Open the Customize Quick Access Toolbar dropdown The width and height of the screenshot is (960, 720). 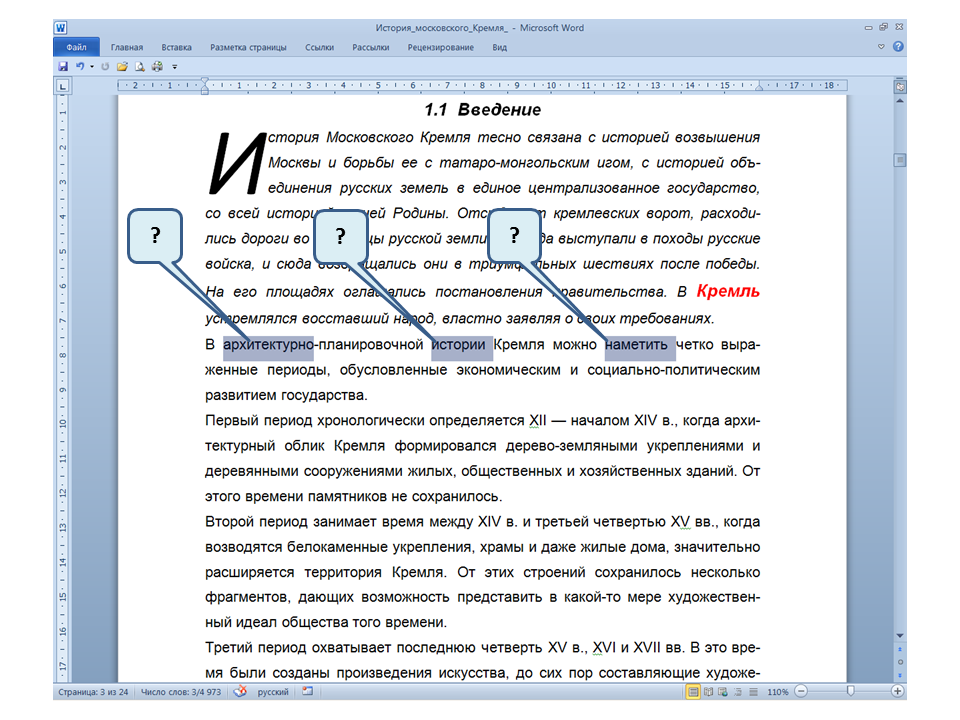pos(175,66)
